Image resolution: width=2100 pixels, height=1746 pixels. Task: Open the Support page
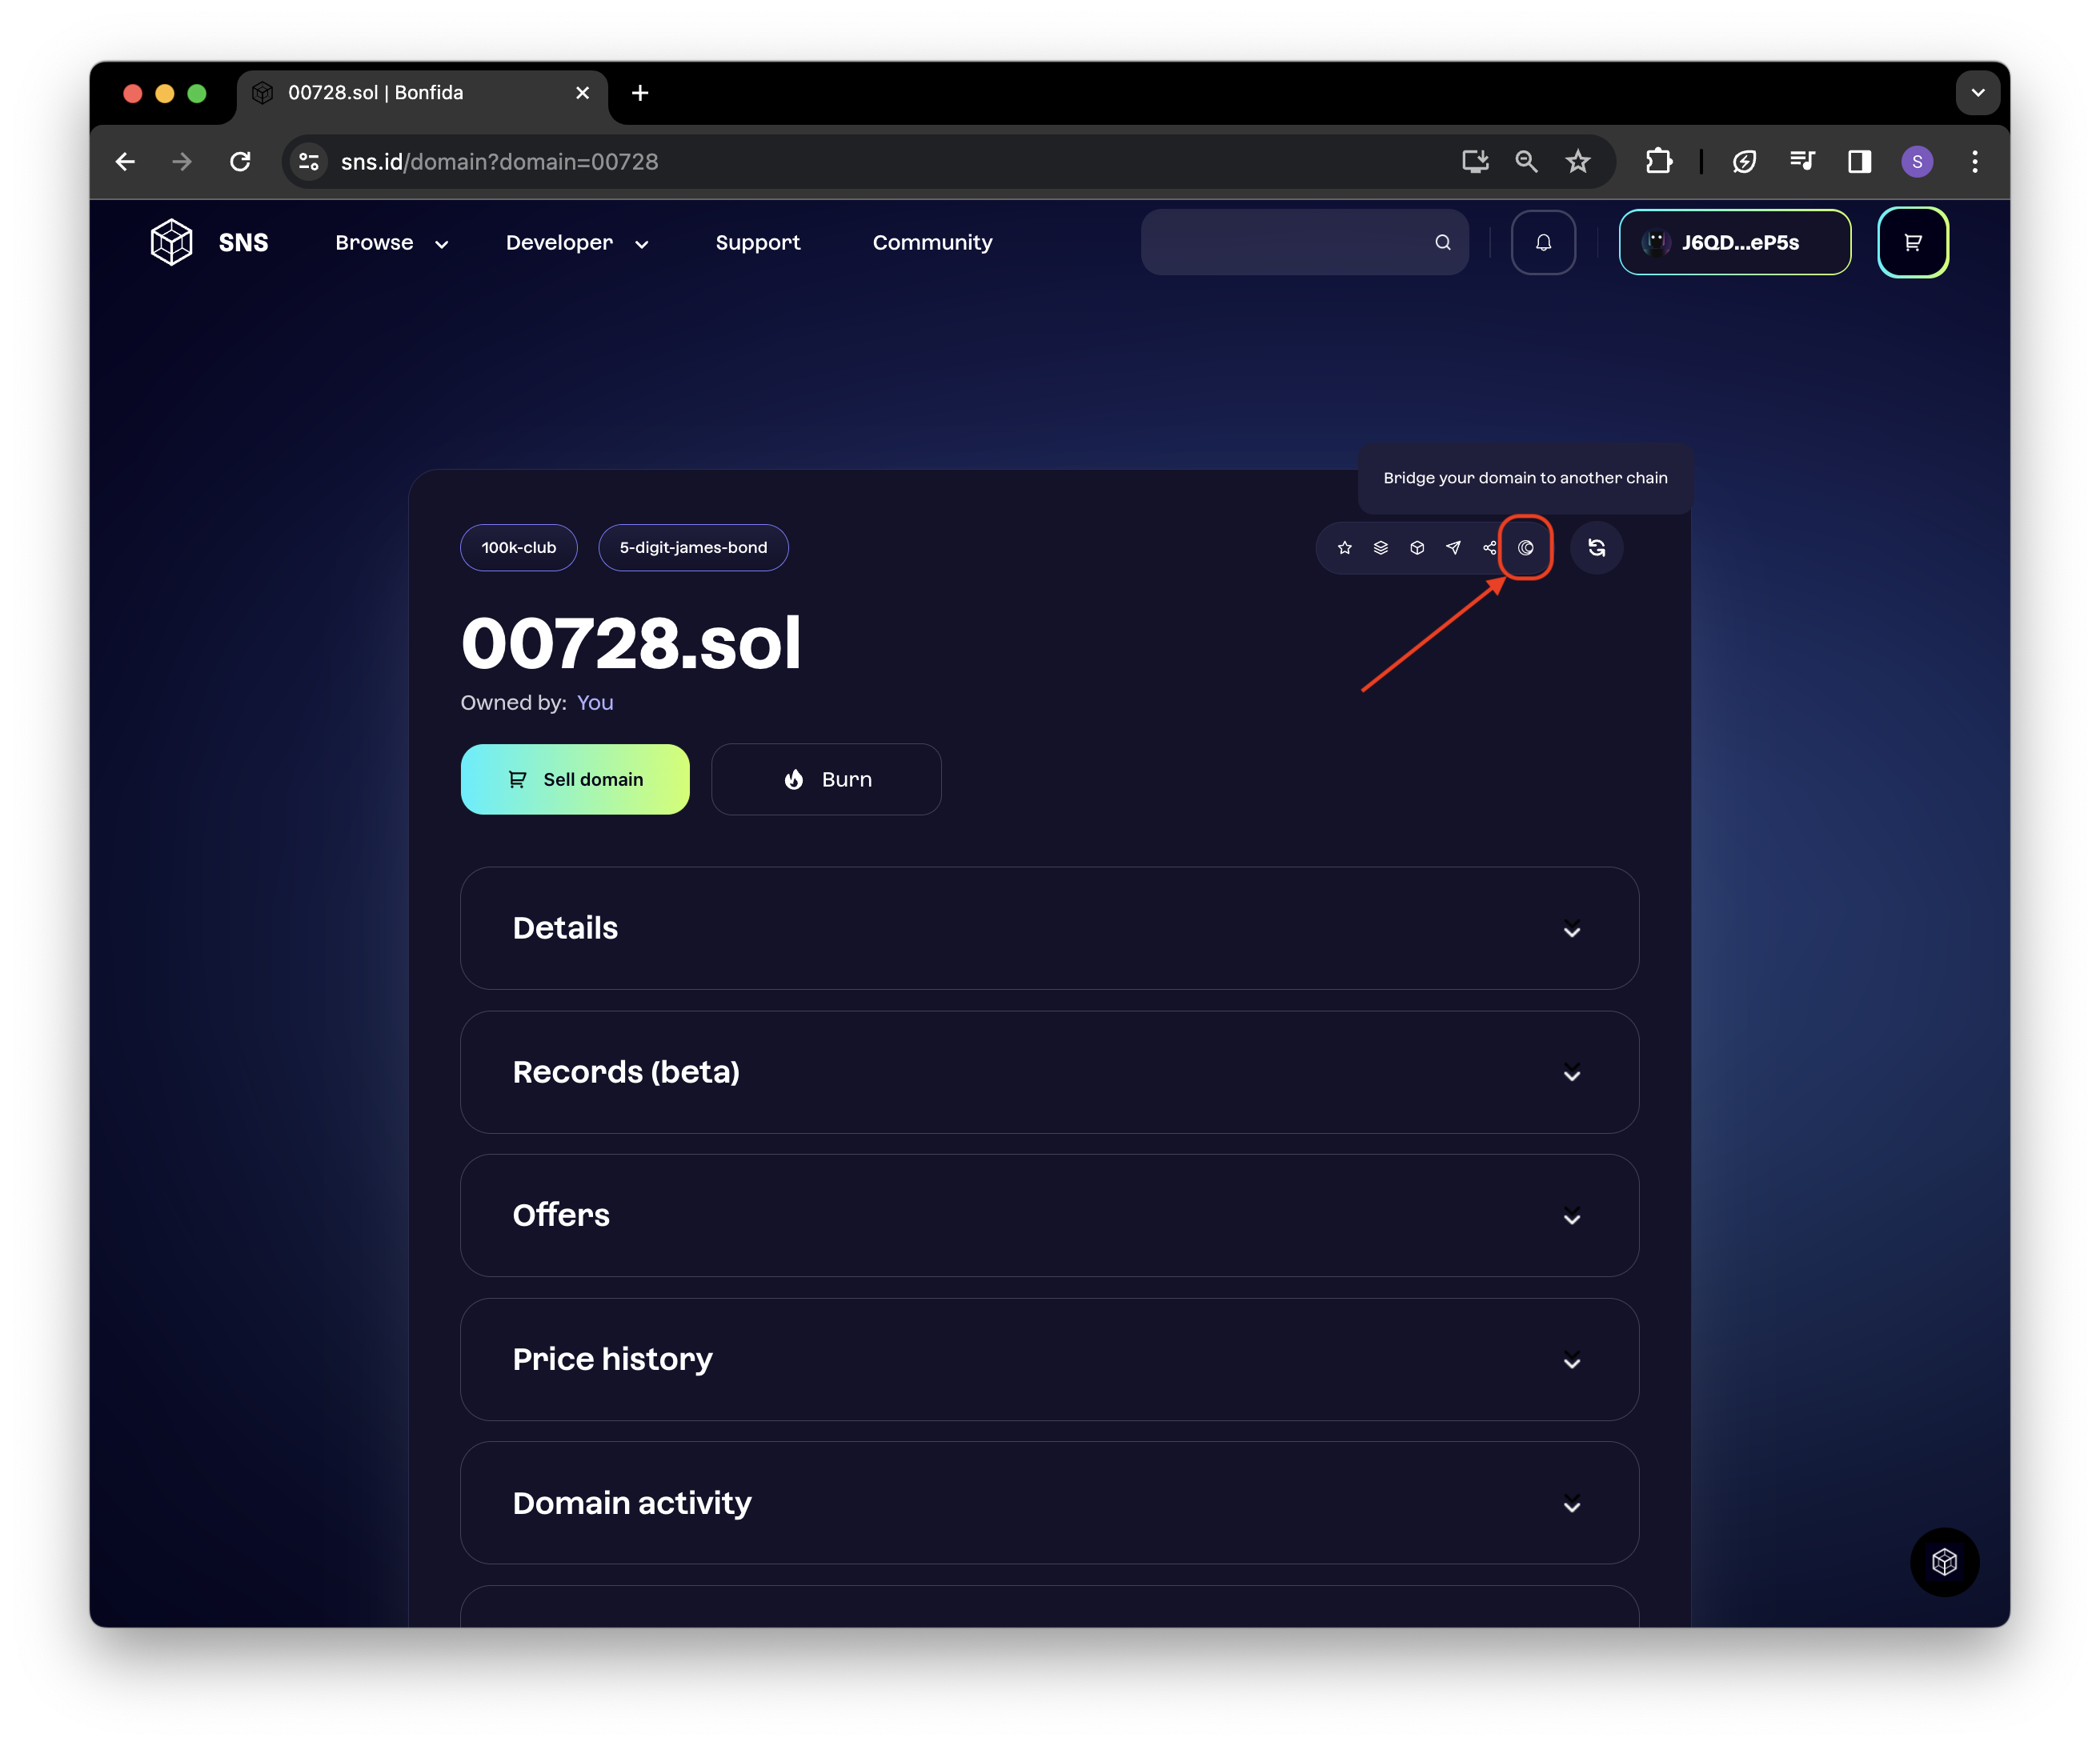pos(758,243)
